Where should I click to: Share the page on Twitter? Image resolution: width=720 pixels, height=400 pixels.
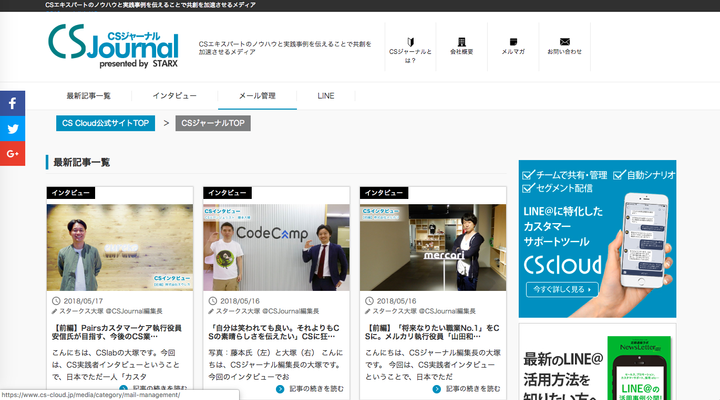tap(12, 129)
